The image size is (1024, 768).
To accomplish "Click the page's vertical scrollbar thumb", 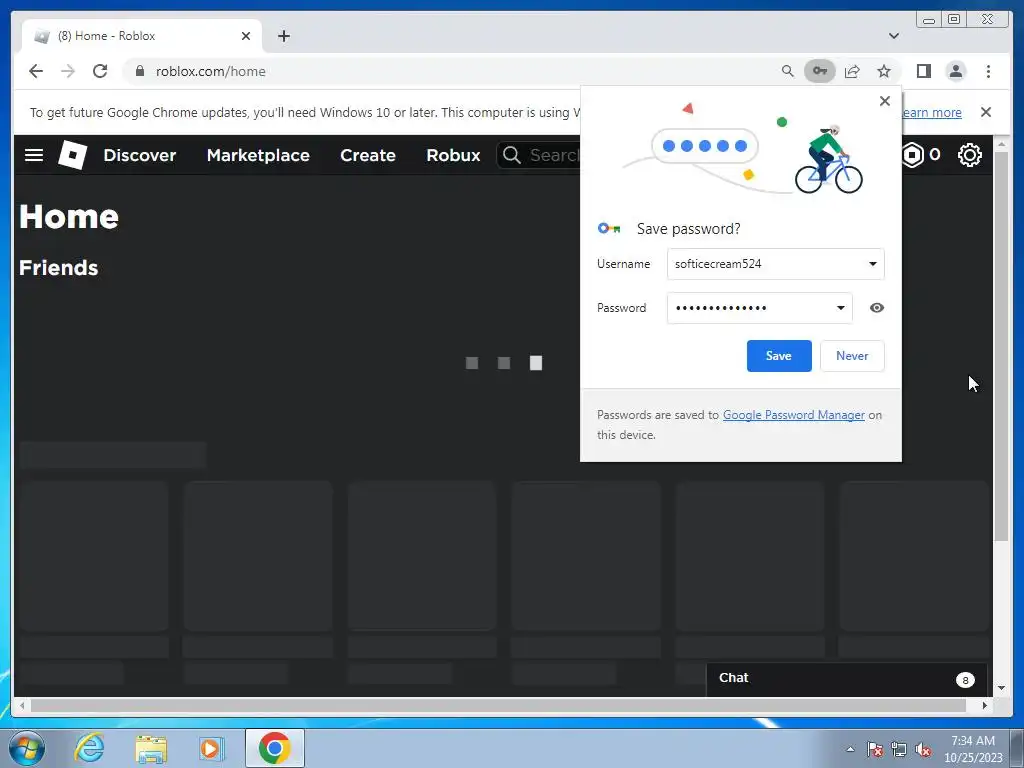I will point(1001,345).
